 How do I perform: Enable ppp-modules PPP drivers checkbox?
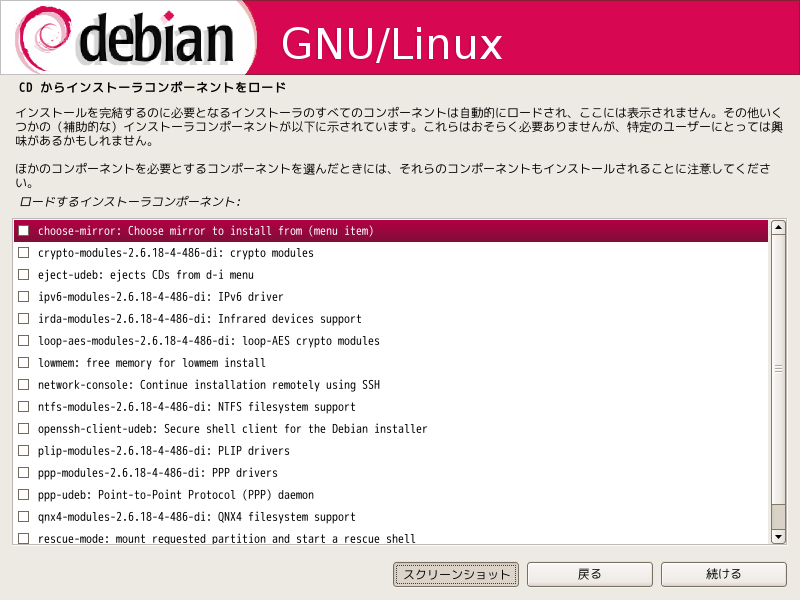tap(23, 472)
